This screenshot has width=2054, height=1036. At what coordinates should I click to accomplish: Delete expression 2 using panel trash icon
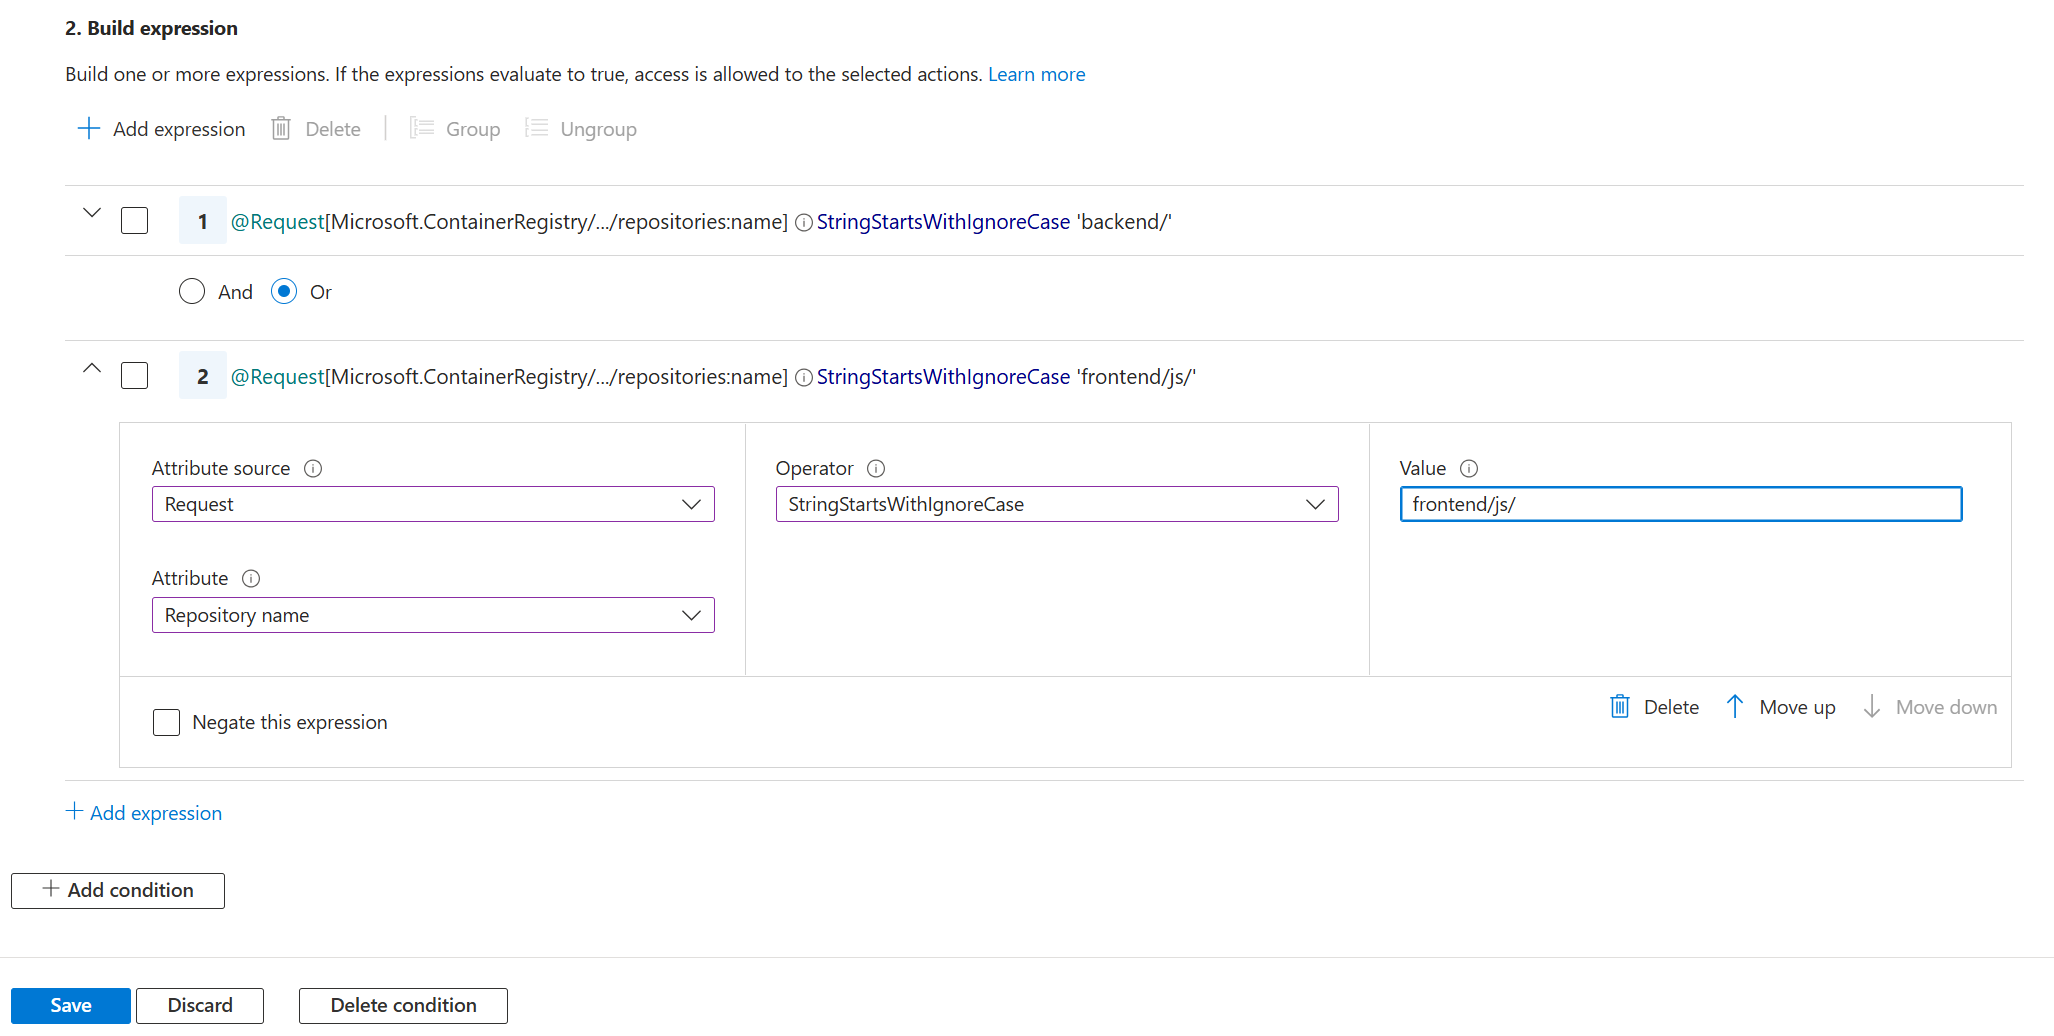pyautogui.click(x=1620, y=707)
